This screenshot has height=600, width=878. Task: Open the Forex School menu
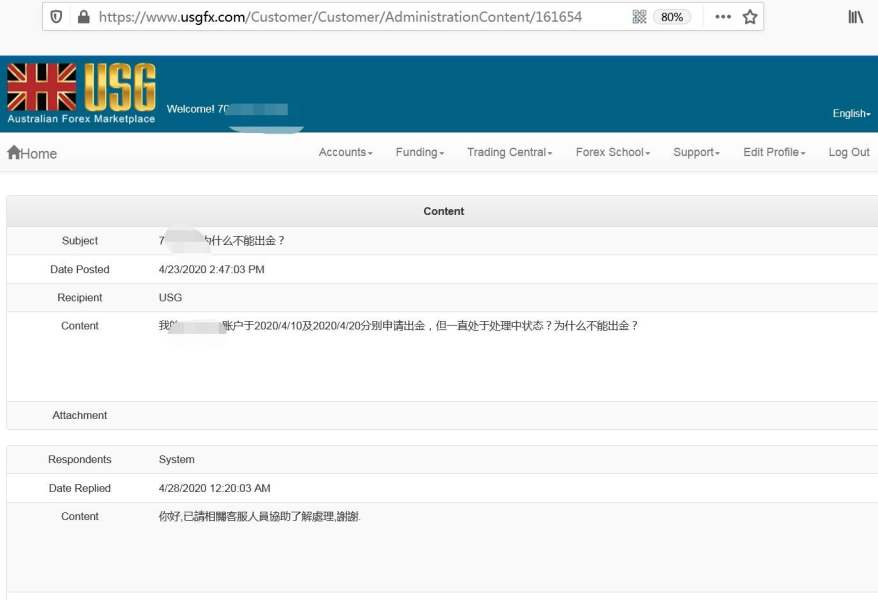(x=612, y=152)
